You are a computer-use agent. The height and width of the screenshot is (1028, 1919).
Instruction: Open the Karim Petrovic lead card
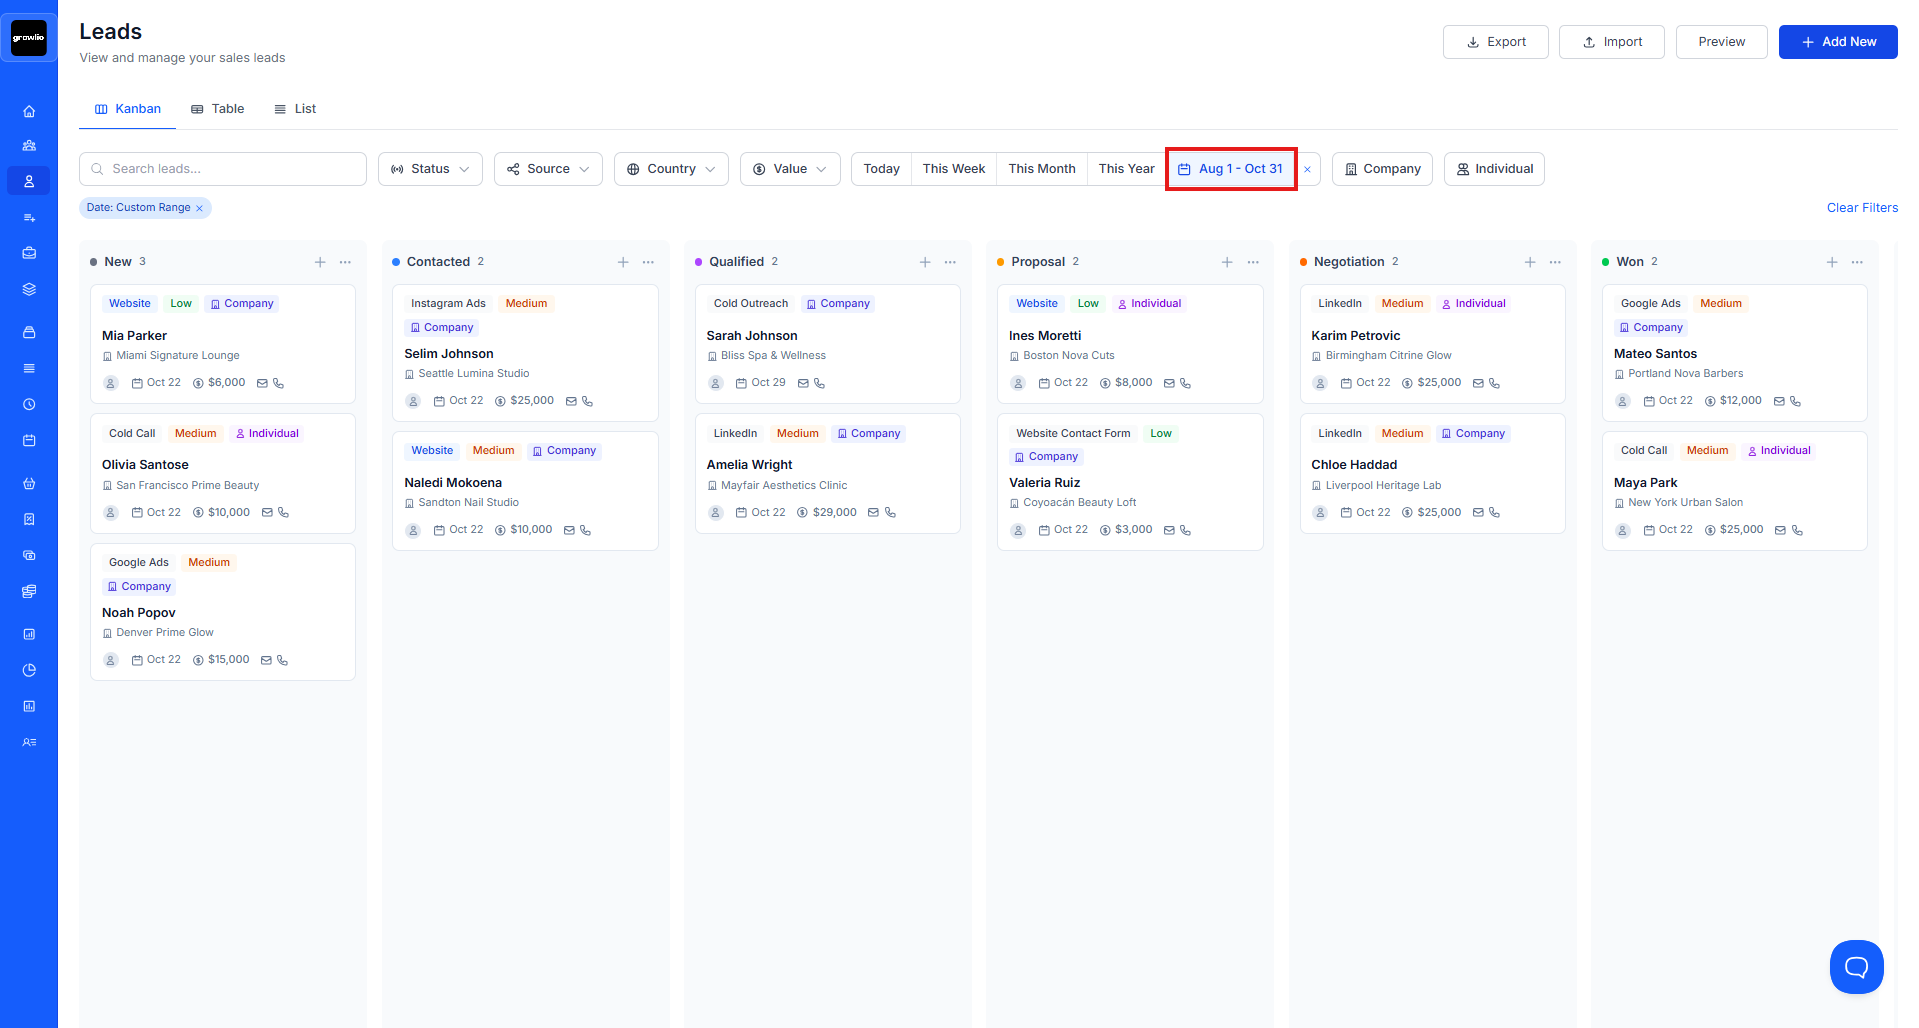tap(1432, 344)
